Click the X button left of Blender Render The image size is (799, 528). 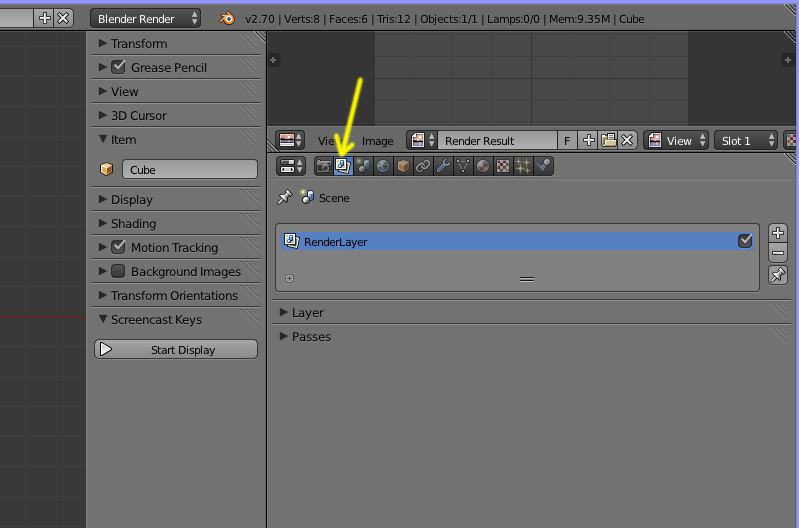pos(63,18)
